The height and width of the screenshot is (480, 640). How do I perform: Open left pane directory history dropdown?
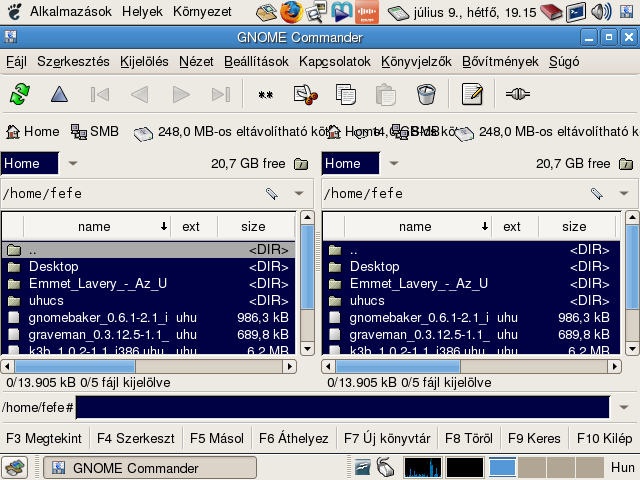pos(299,193)
